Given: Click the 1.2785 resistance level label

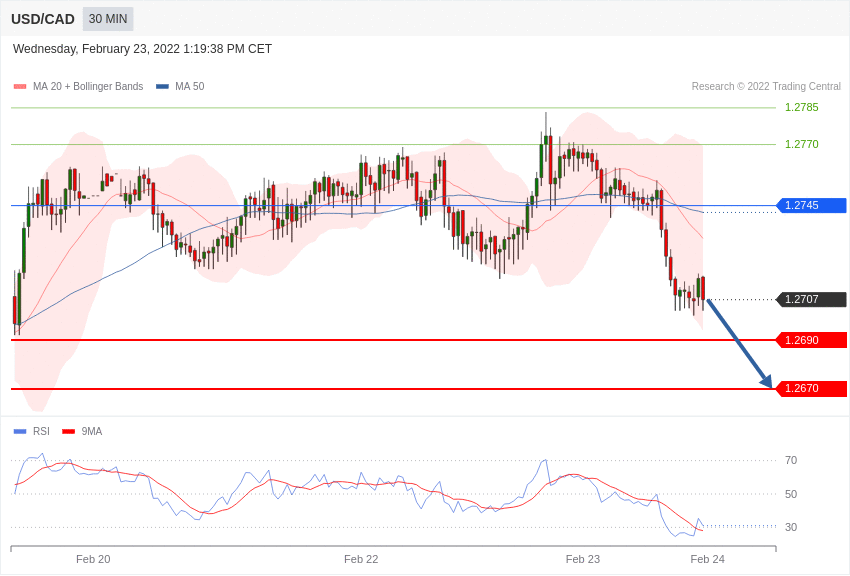Looking at the screenshot, I should click(x=802, y=107).
